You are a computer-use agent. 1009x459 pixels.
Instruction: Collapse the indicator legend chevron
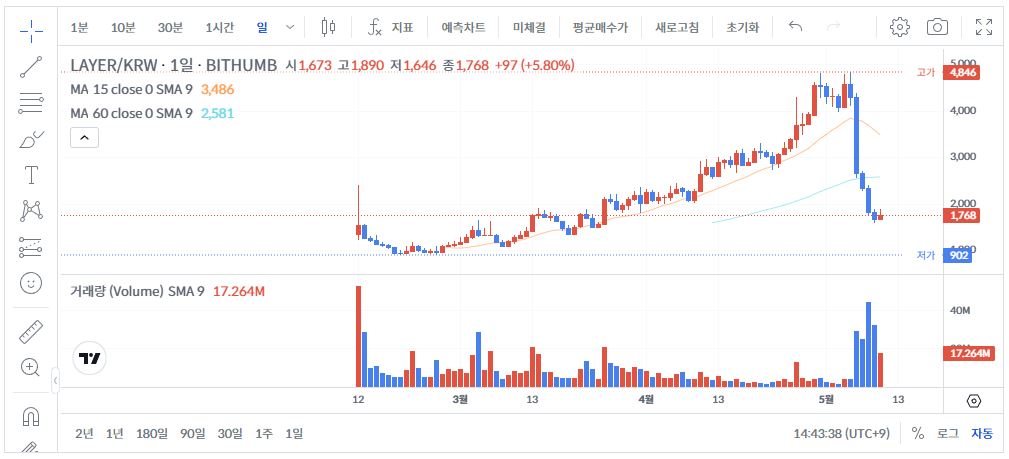tap(84, 137)
